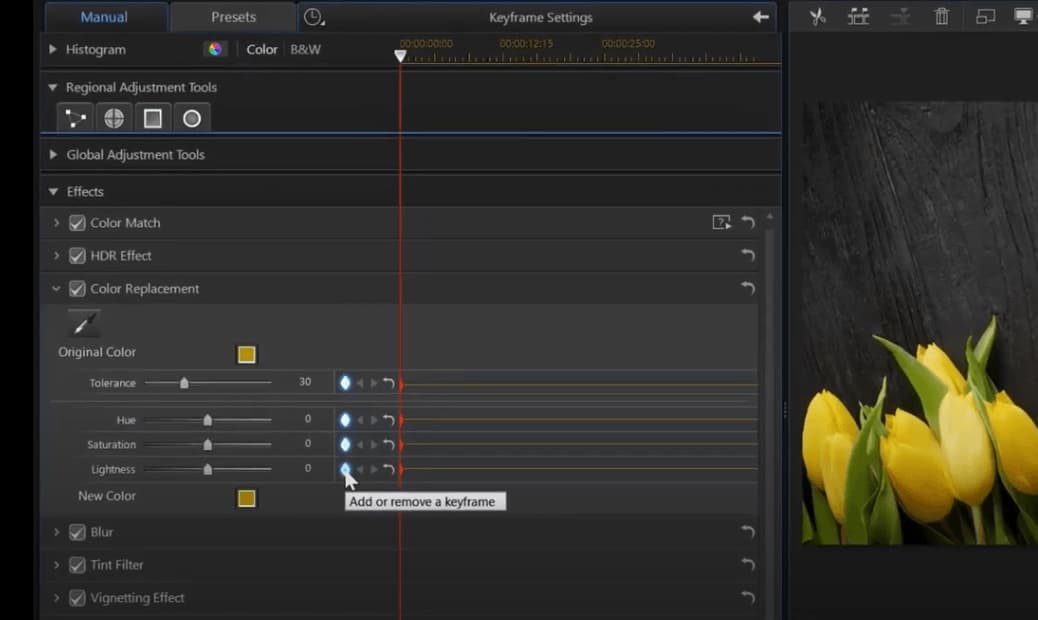Click the Color Replacement eyedropper tool

[x=84, y=323]
